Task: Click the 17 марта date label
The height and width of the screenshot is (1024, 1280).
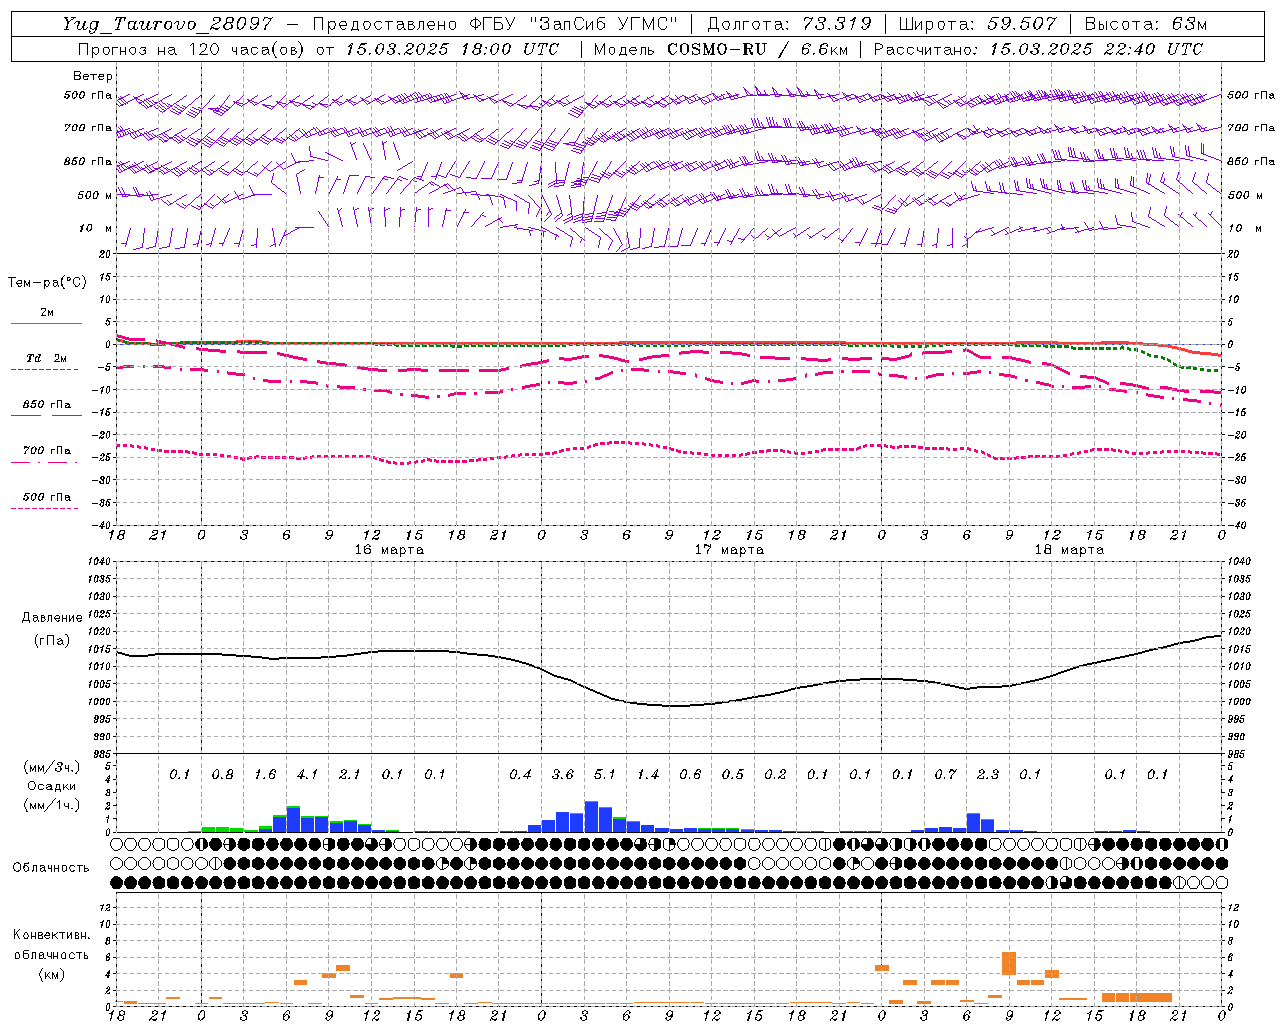Action: [x=729, y=550]
